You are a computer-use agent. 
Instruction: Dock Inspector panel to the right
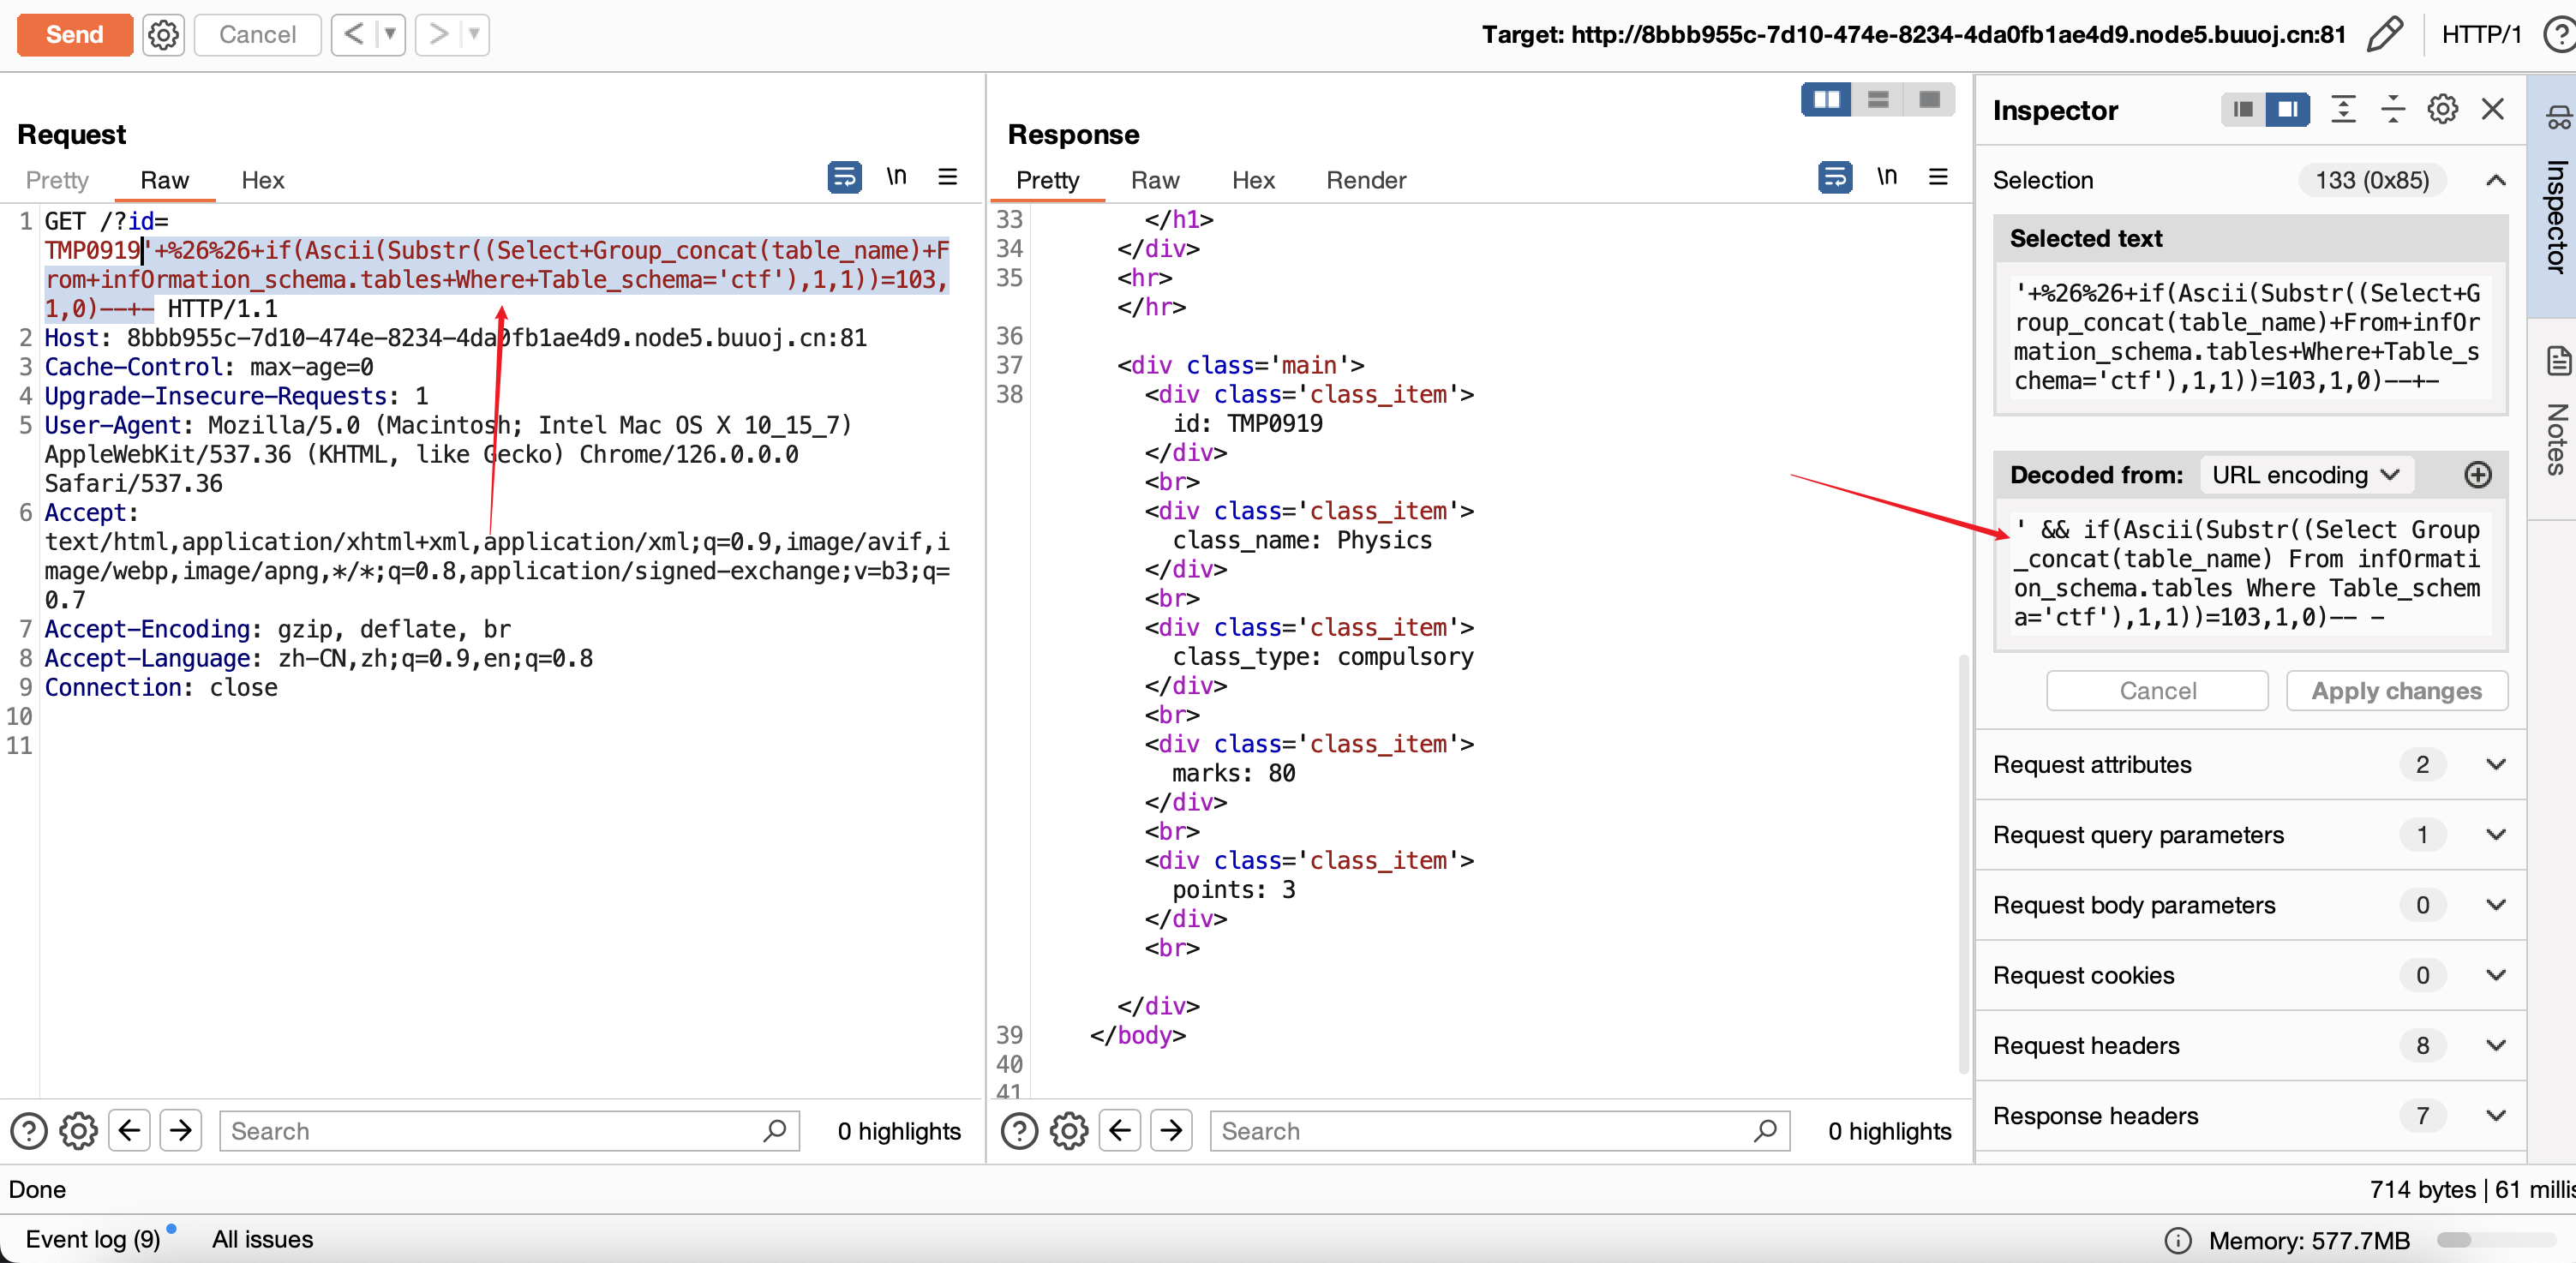click(2288, 109)
